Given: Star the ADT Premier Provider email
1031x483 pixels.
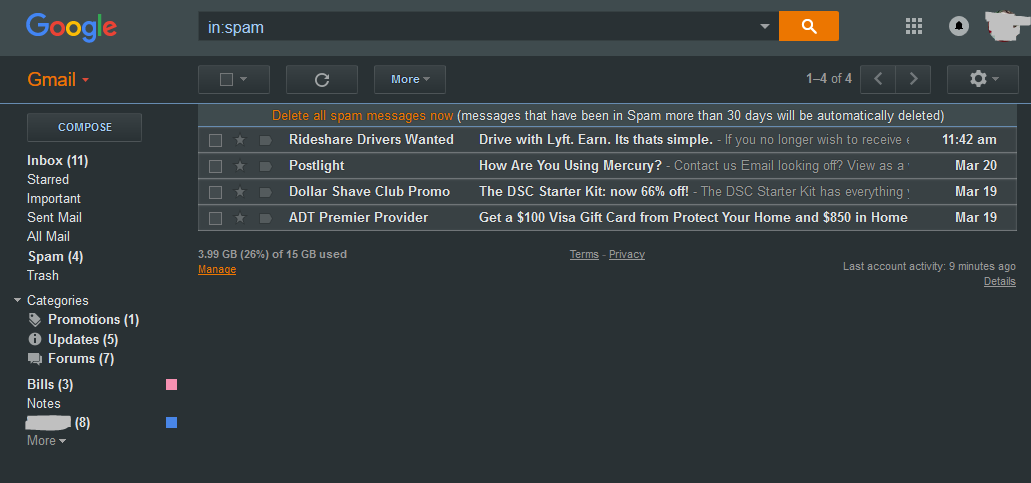Looking at the screenshot, I should [x=240, y=218].
